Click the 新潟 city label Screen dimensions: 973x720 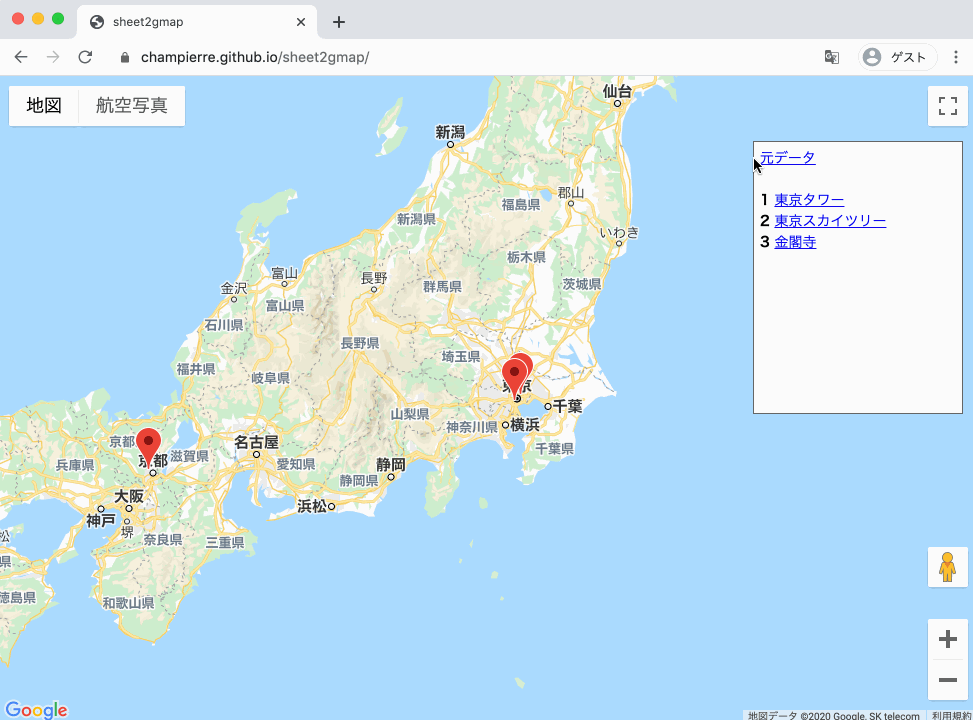tap(450, 132)
